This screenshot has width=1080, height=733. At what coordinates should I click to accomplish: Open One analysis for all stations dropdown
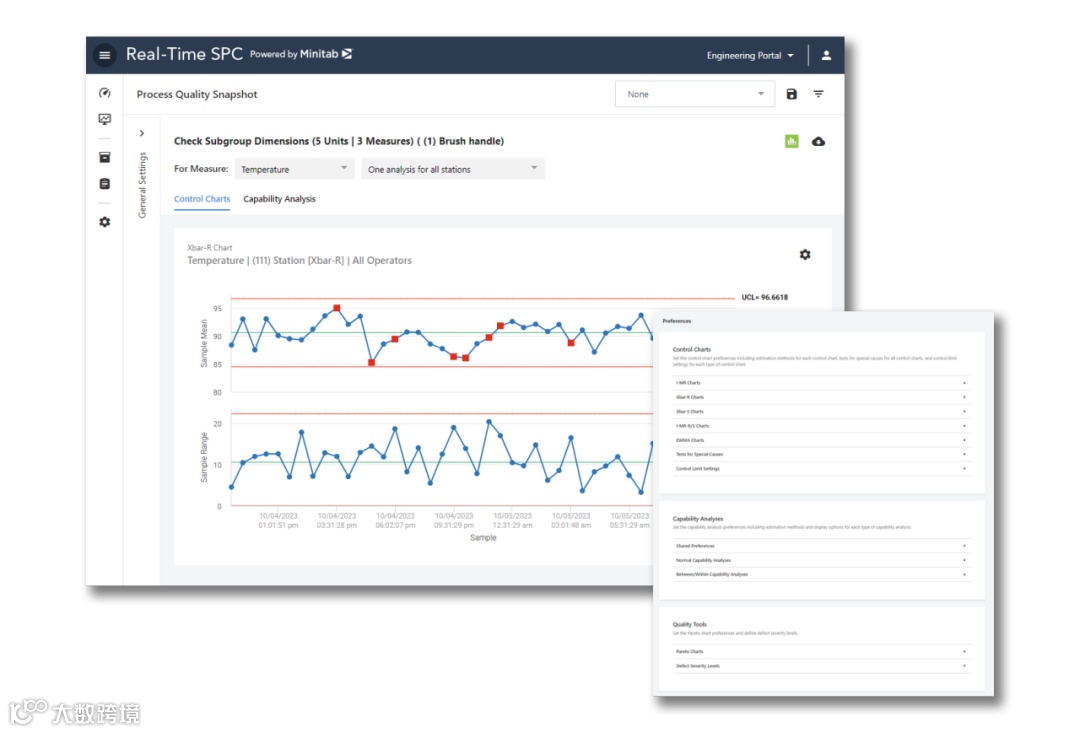point(453,169)
